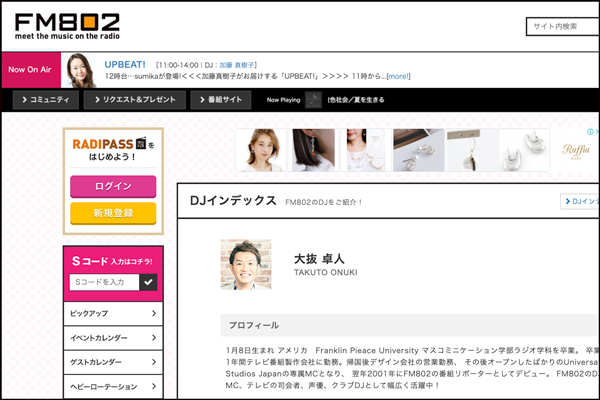Viewport: 600px width, 400px height.
Task: Expand the コミュニティ menu
Action: click(44, 100)
